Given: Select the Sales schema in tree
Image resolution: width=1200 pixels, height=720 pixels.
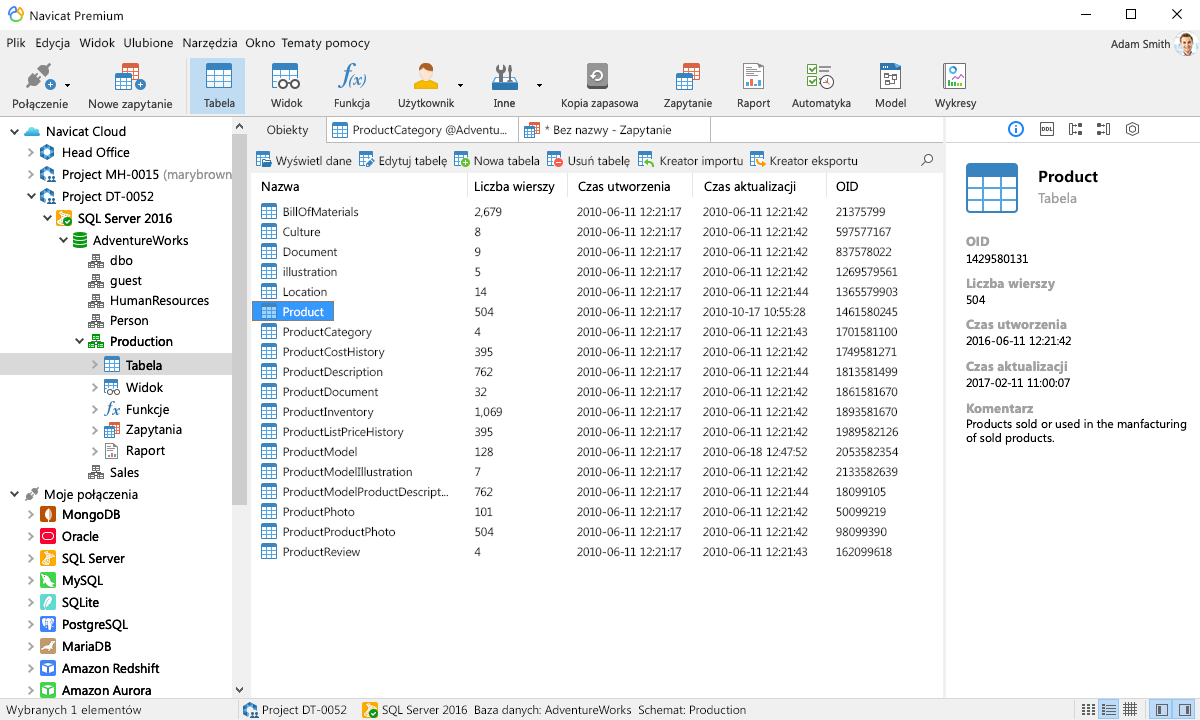Looking at the screenshot, I should pyautogui.click(x=124, y=472).
